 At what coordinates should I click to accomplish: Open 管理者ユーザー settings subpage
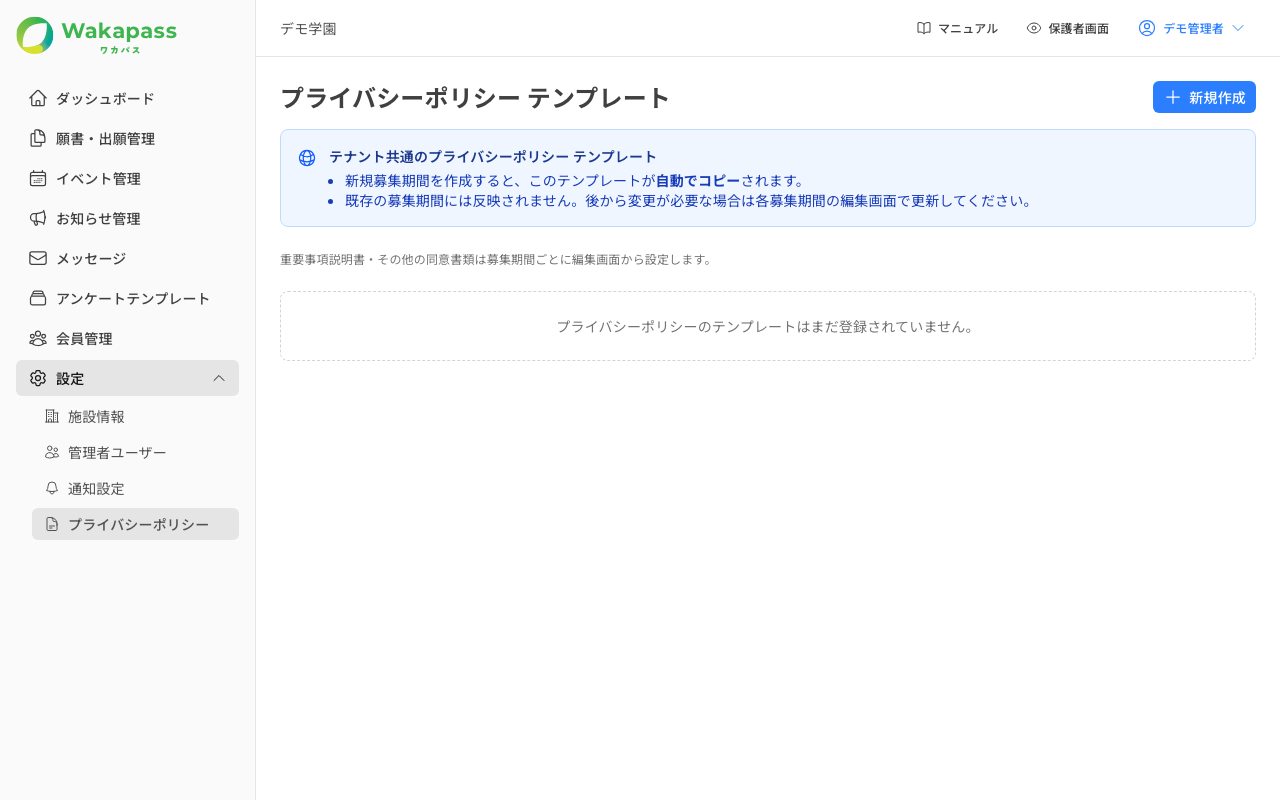(135, 452)
